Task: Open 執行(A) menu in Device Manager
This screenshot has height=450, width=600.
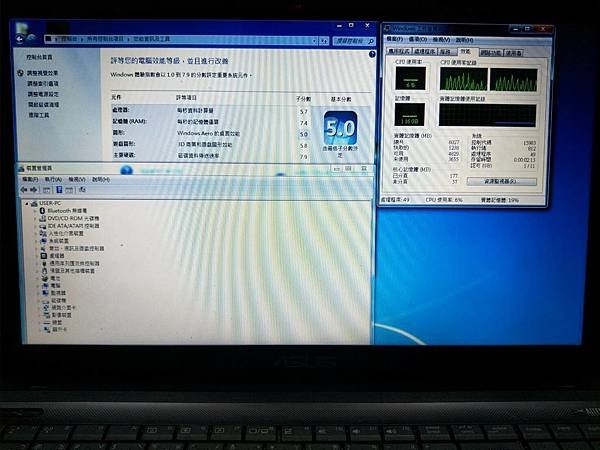Action: (53, 179)
